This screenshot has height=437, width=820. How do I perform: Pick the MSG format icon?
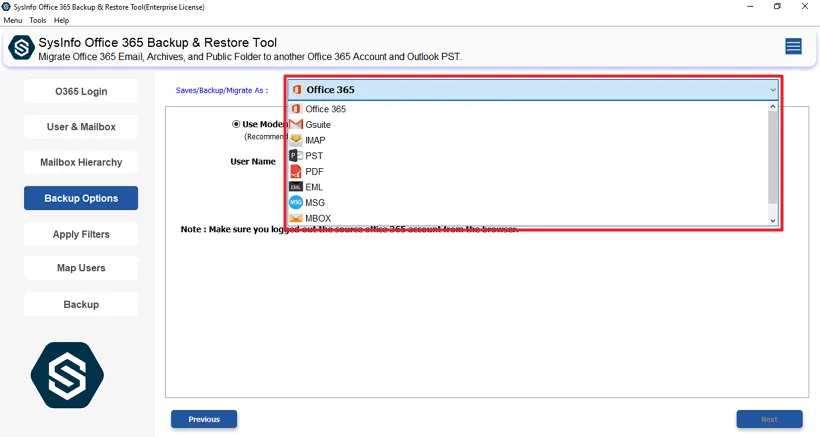(x=296, y=202)
